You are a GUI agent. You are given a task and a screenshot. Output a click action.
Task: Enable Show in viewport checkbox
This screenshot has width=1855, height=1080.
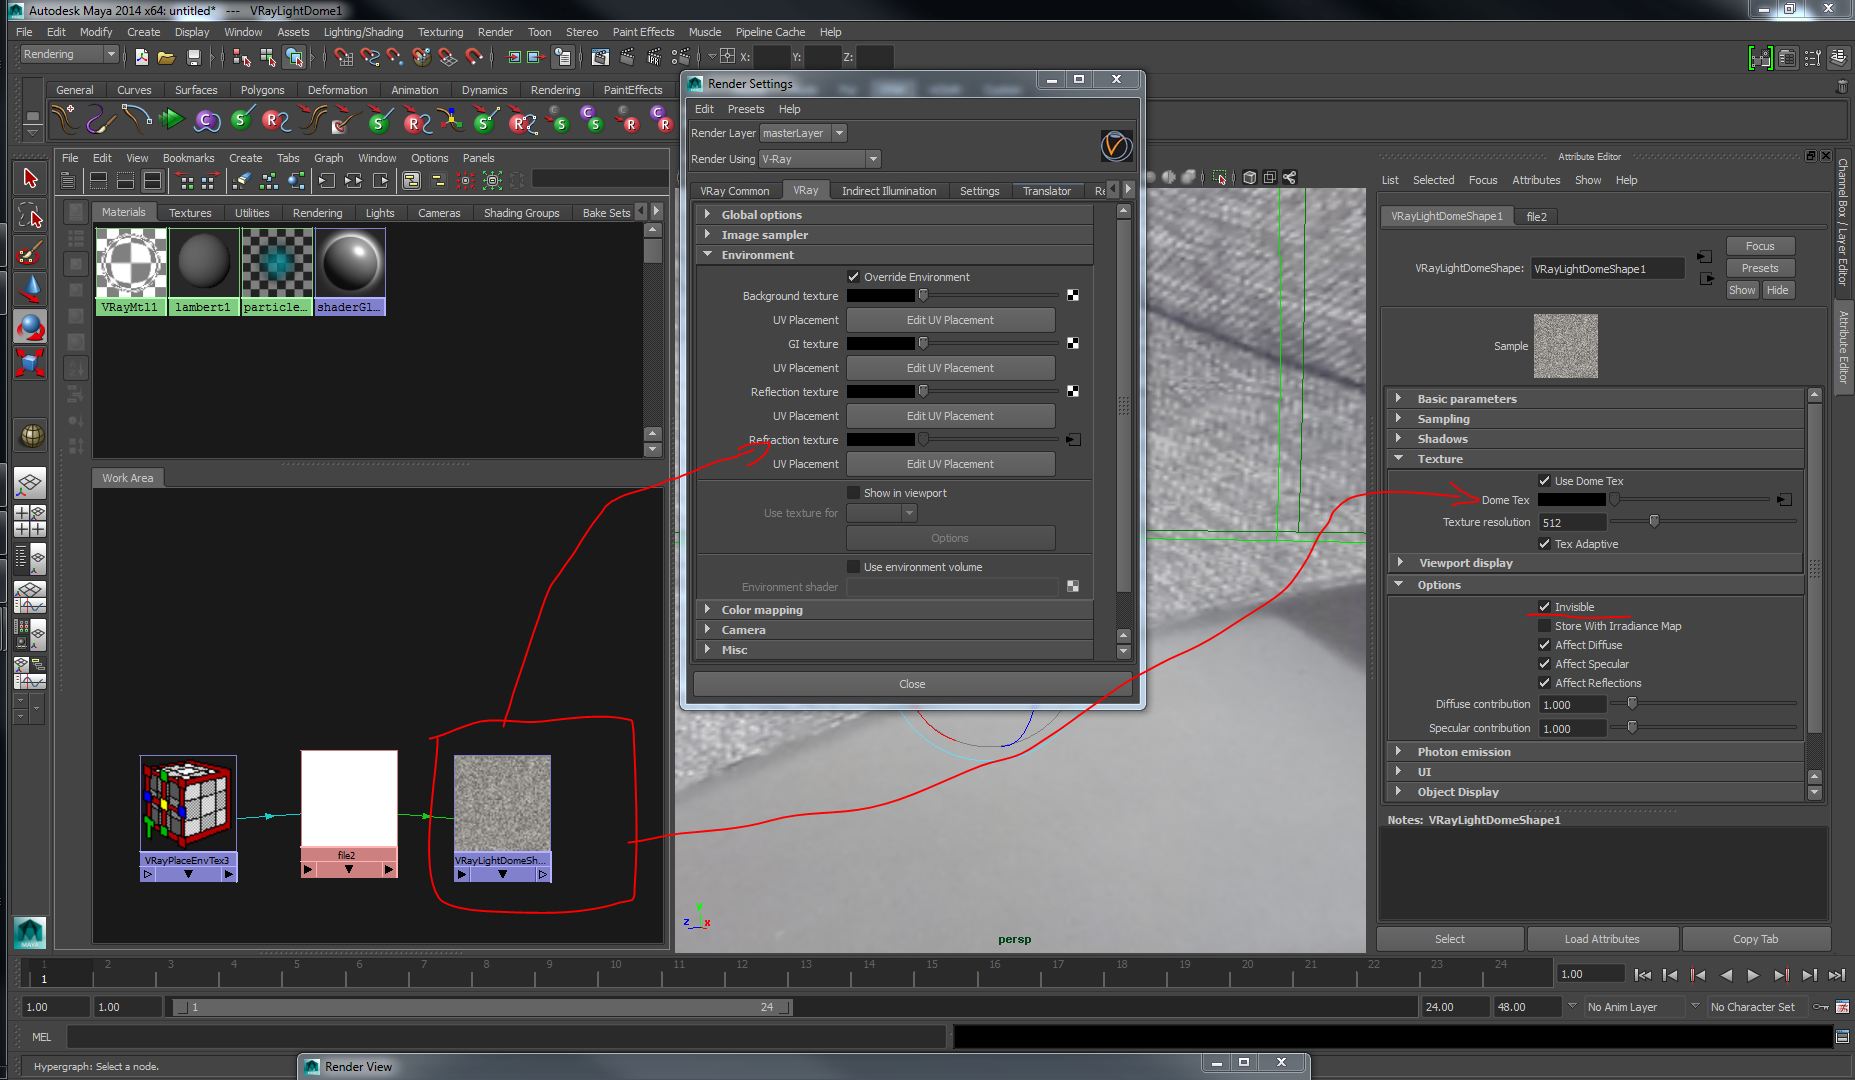coord(853,493)
